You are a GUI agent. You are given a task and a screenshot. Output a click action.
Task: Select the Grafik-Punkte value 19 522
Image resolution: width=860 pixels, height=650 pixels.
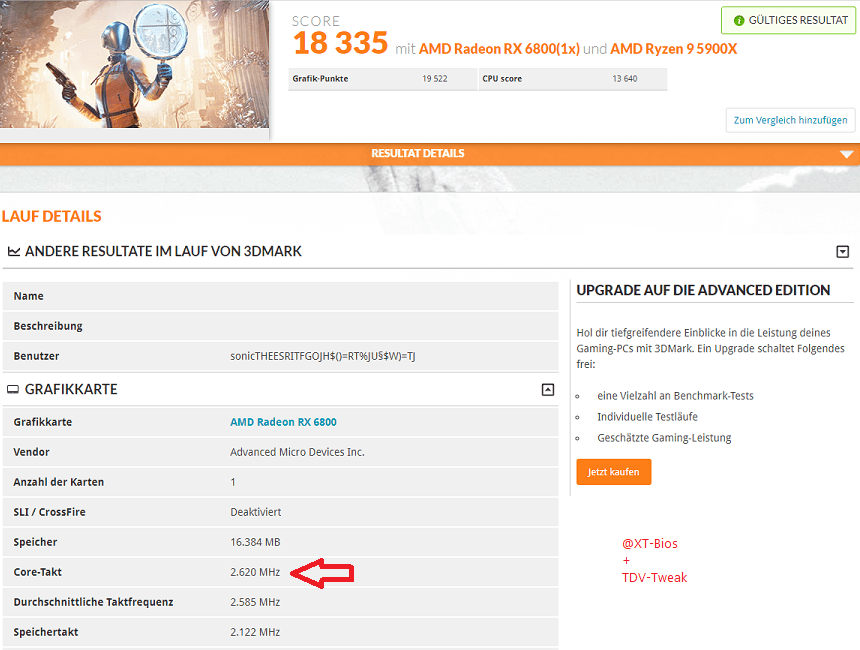pyautogui.click(x=434, y=78)
